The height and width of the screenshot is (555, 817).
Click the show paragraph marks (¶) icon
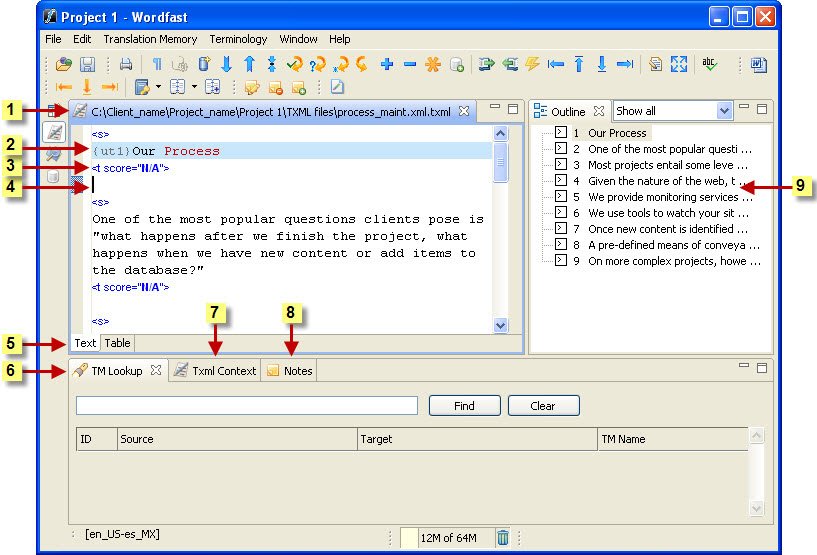(x=157, y=64)
